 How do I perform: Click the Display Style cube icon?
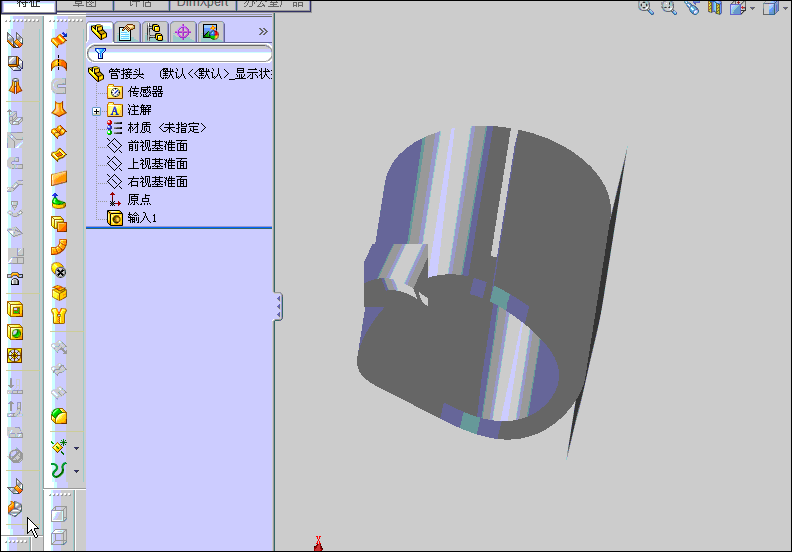[x=770, y=8]
